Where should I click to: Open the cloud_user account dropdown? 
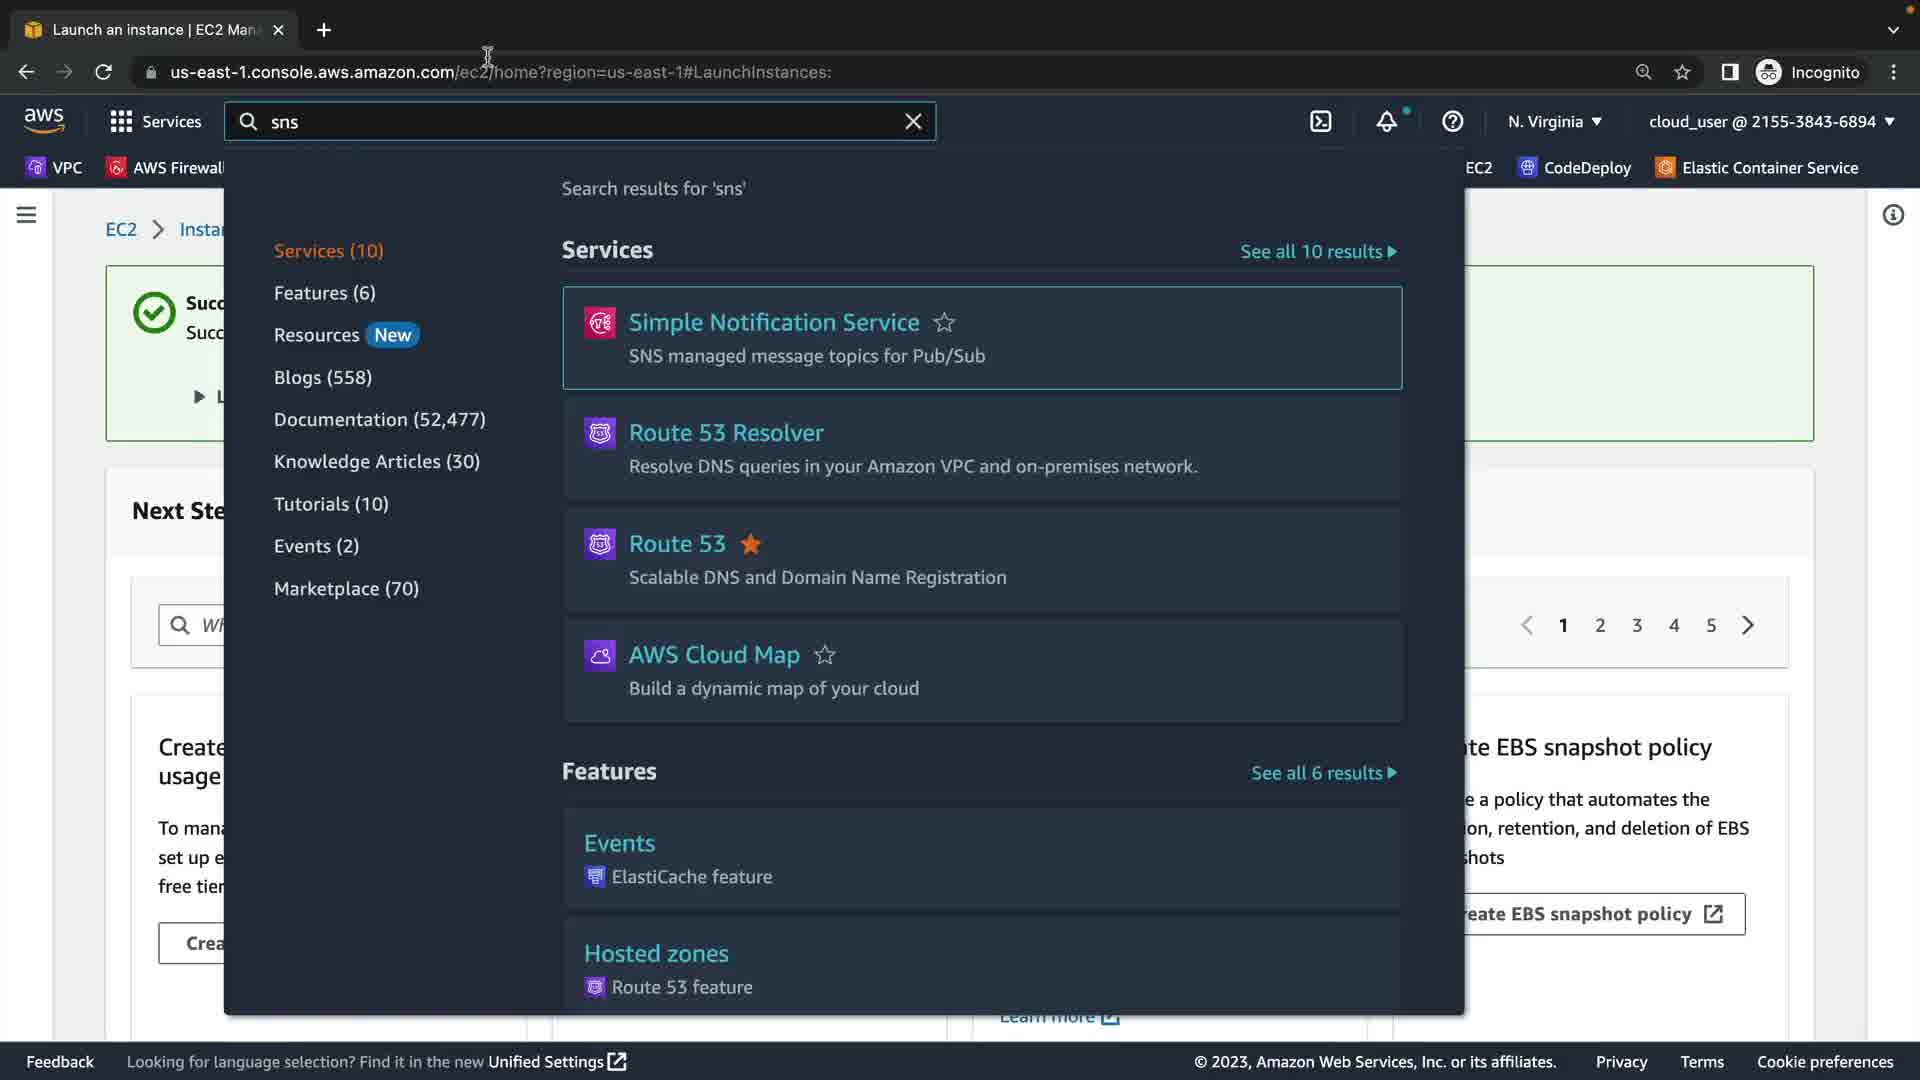1771,121
